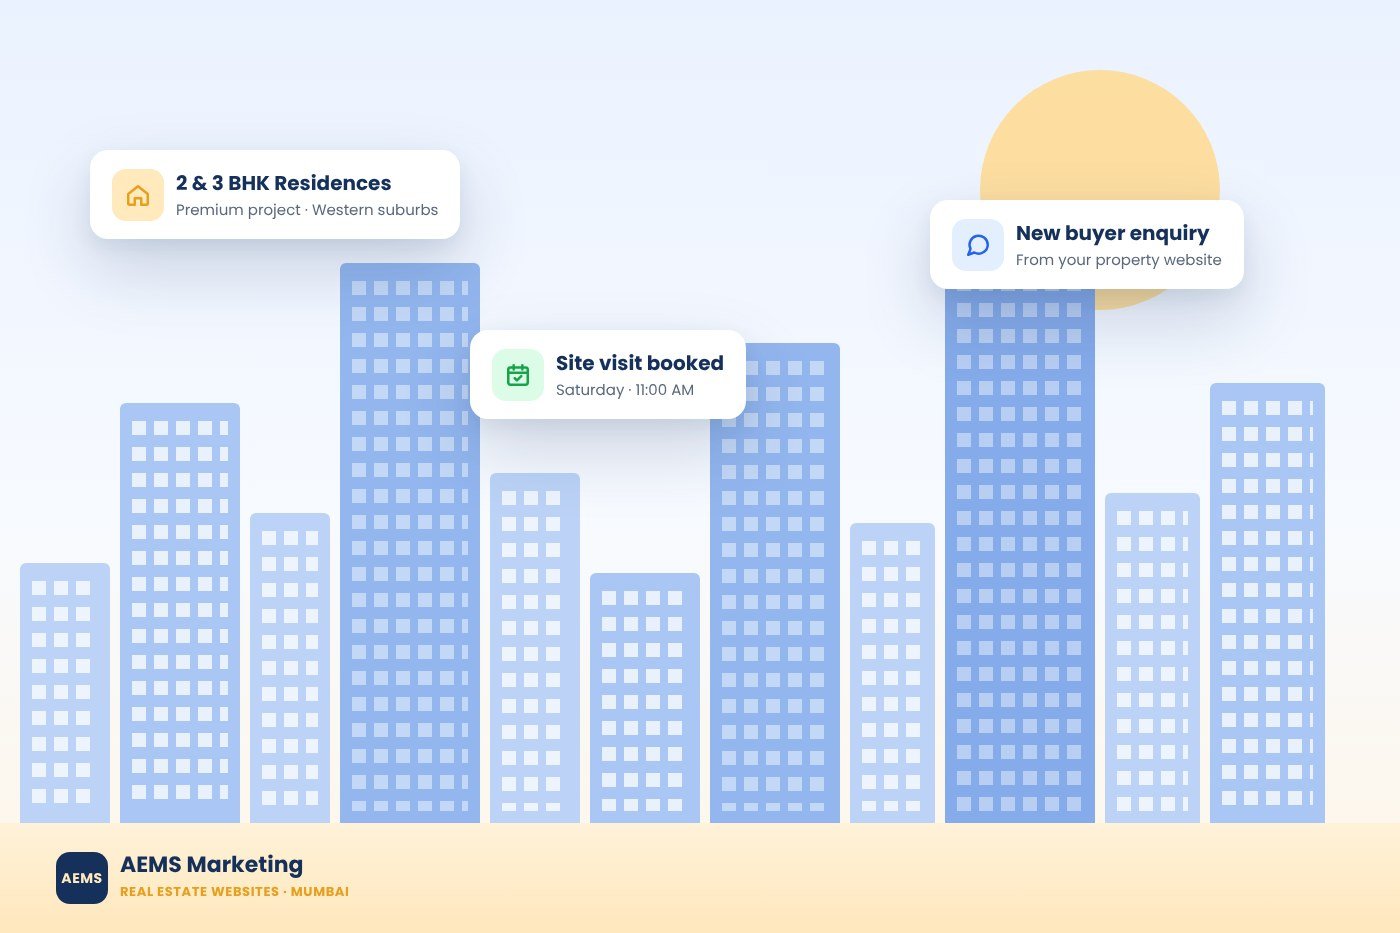The width and height of the screenshot is (1400, 933).
Task: Select the "Site visit booked" heading
Action: click(640, 363)
